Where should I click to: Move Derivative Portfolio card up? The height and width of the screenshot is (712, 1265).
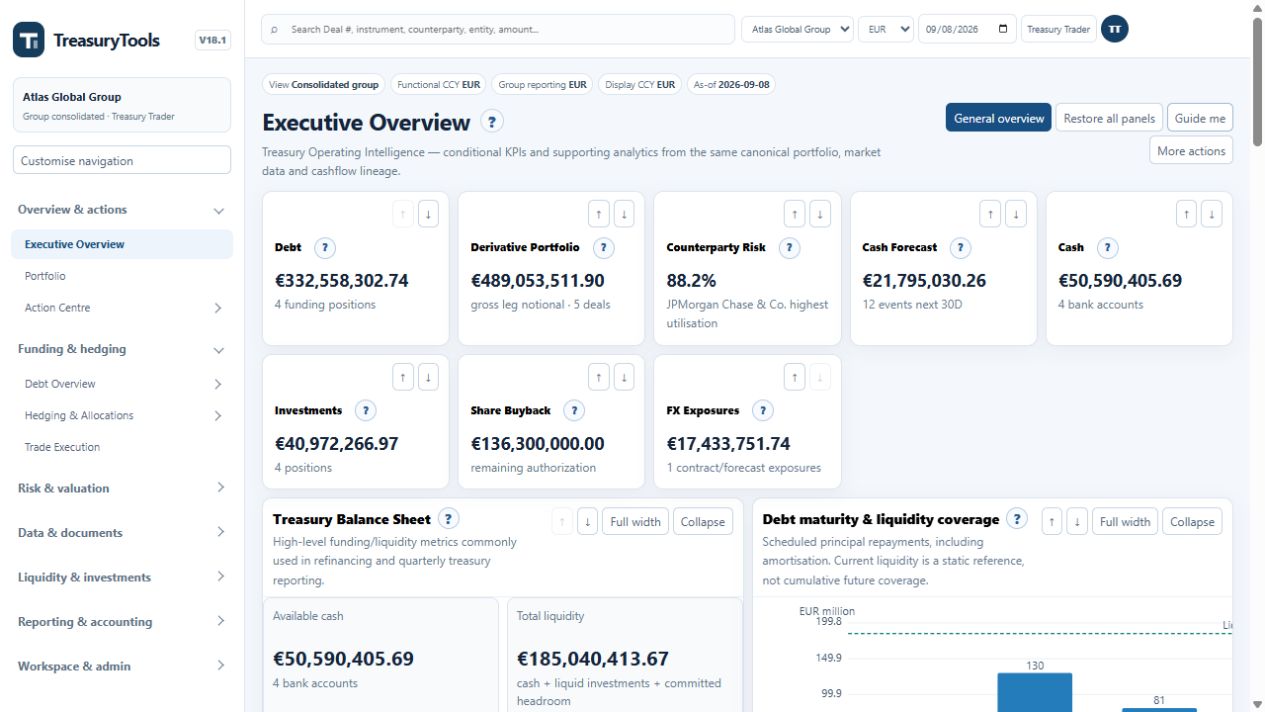tap(598, 213)
